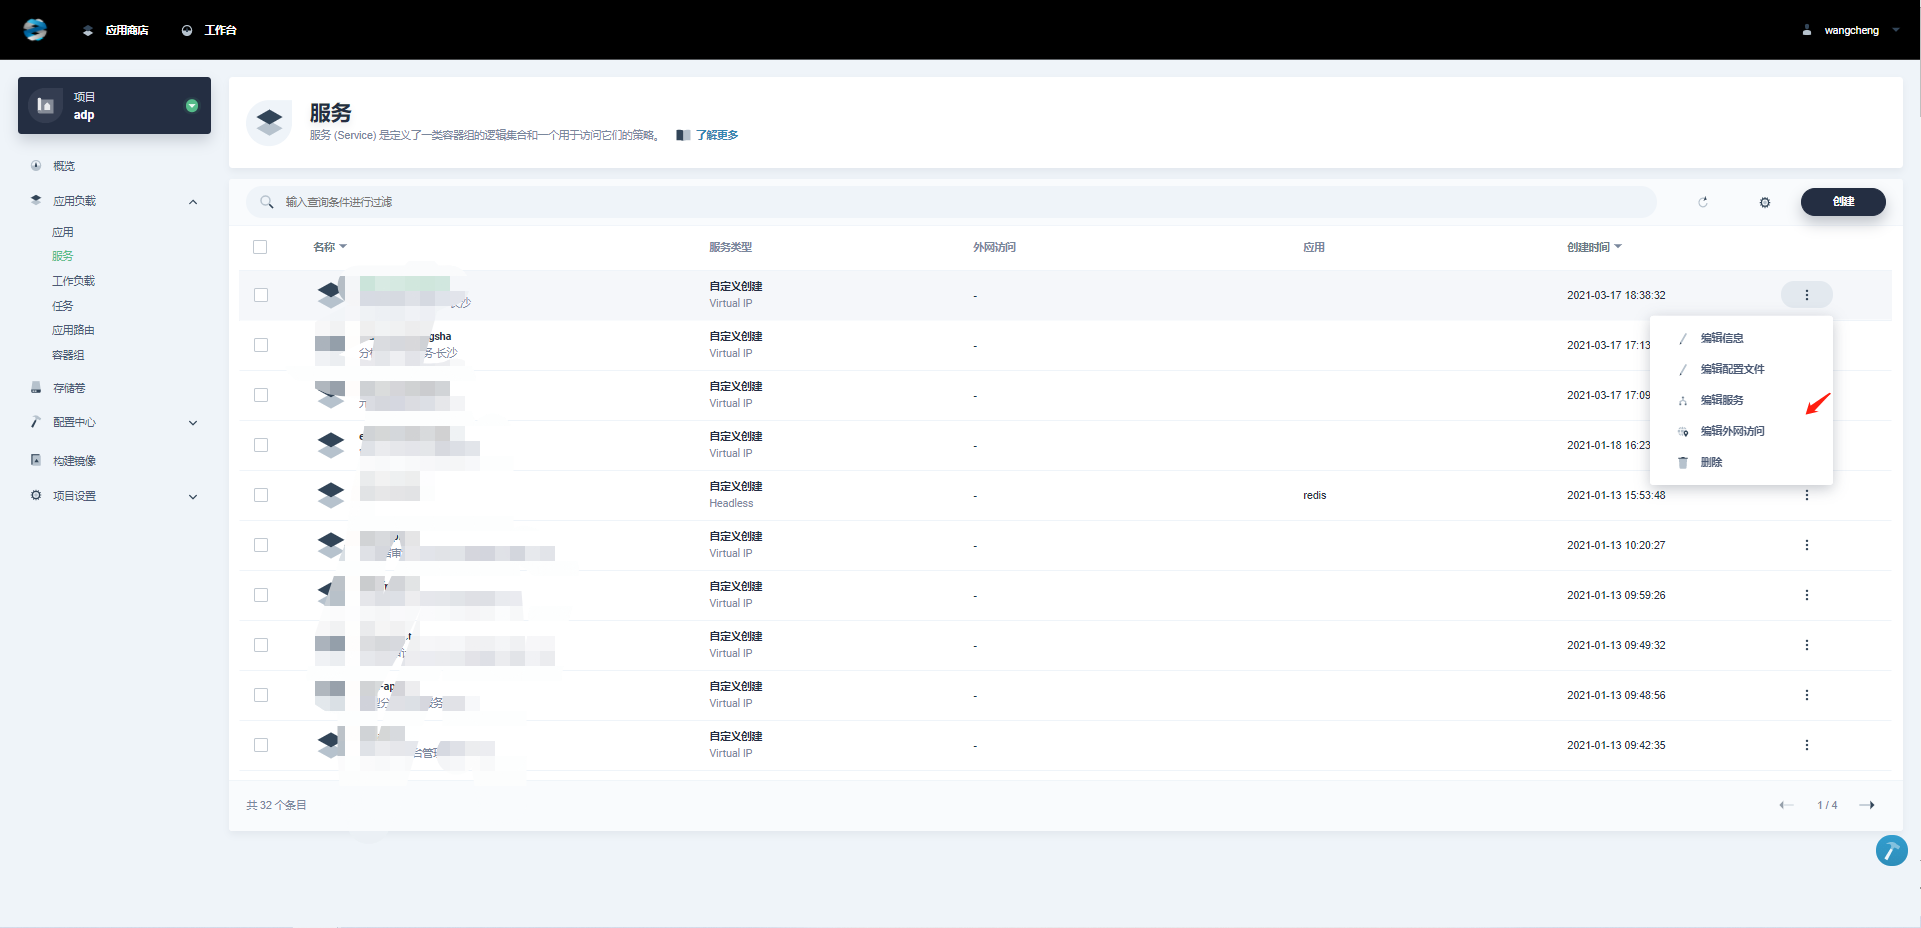Click the KubeSphere logo icon
The height and width of the screenshot is (928, 1921).
(35, 30)
